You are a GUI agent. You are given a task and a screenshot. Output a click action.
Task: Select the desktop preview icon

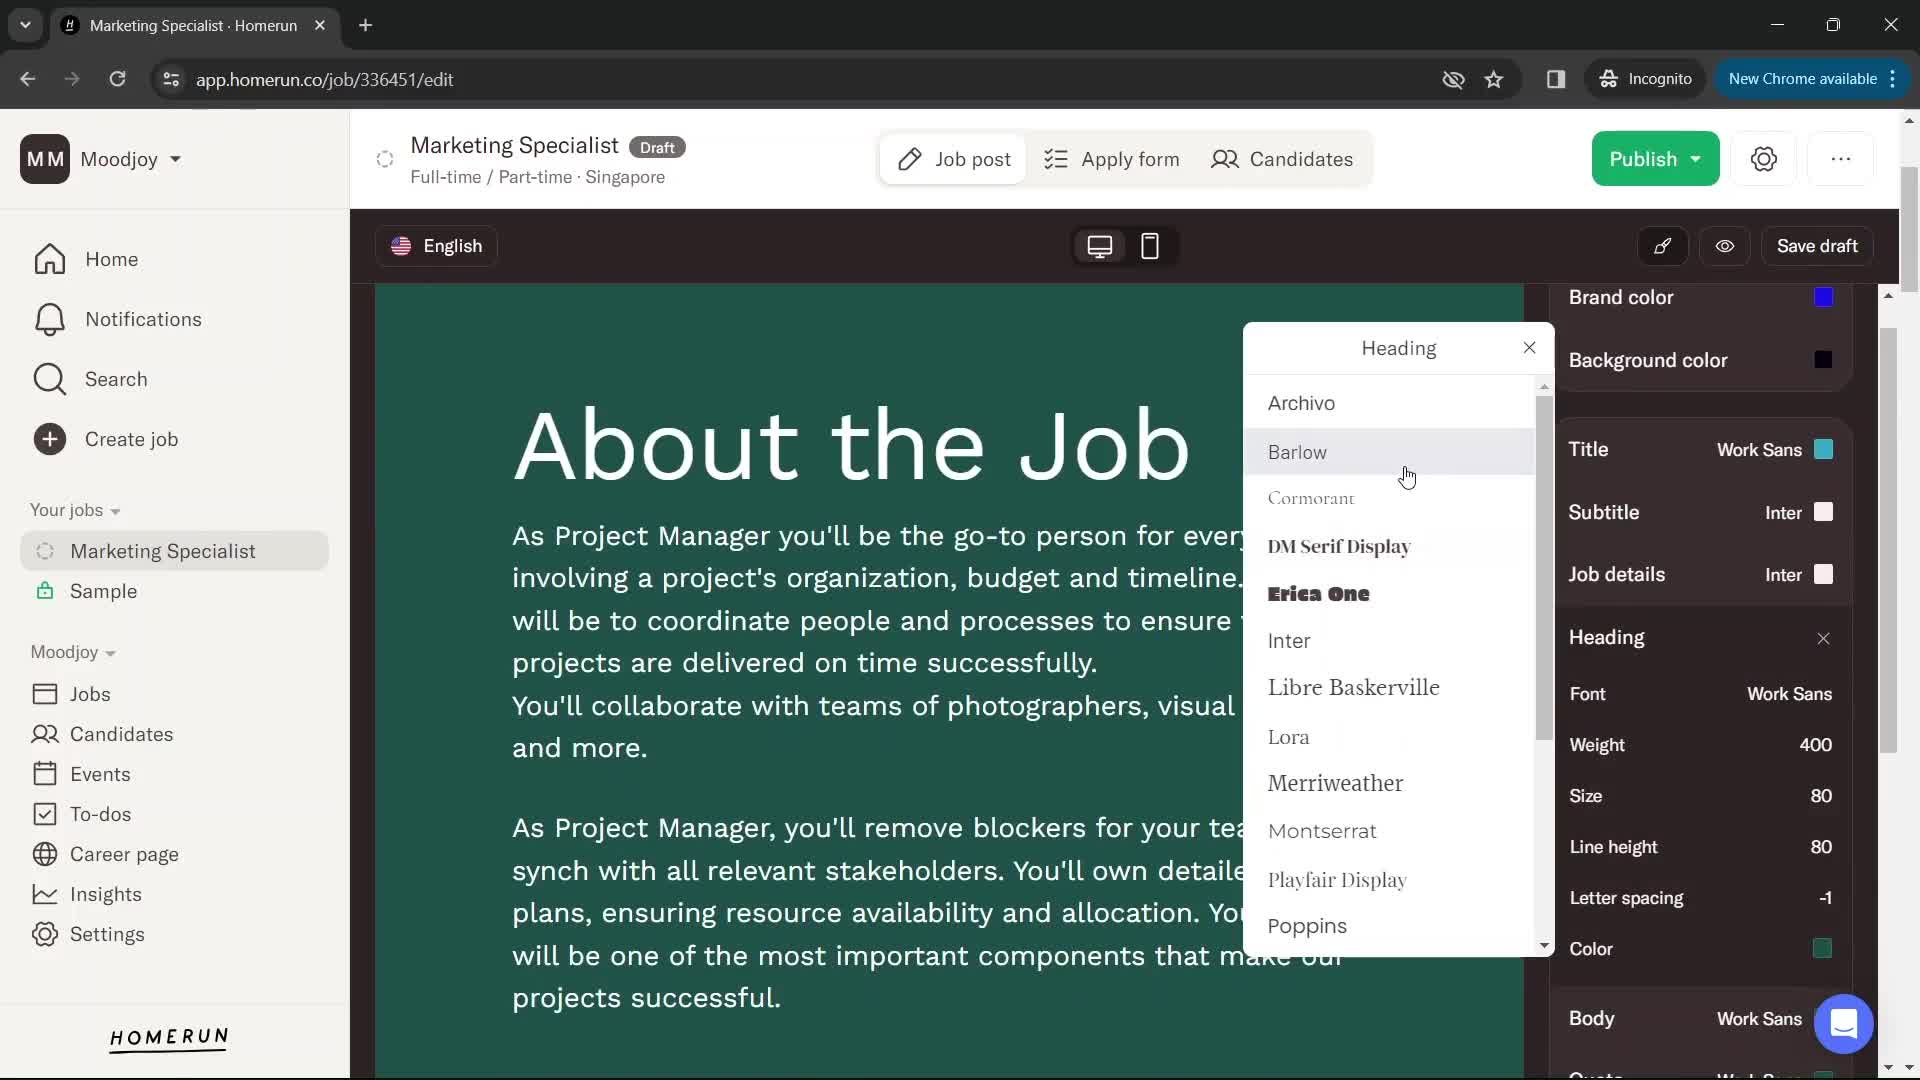[1098, 245]
